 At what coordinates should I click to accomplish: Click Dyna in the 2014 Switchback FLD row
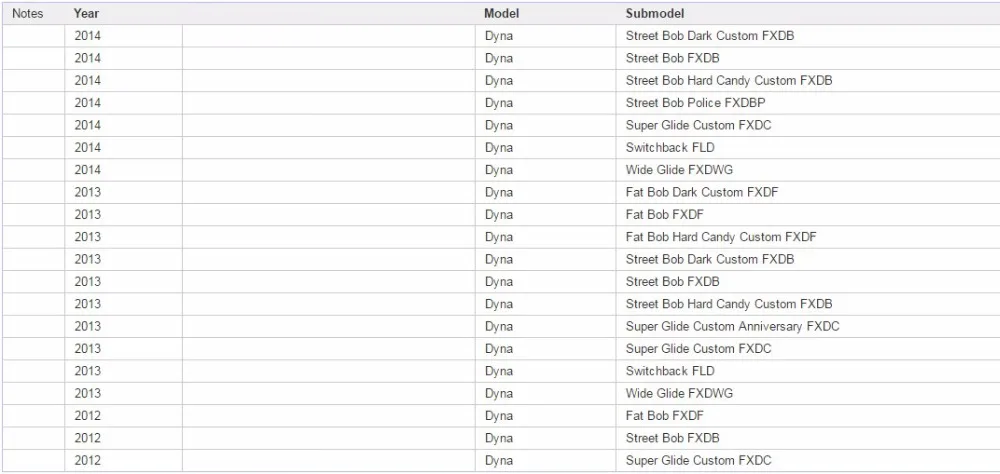click(x=499, y=147)
